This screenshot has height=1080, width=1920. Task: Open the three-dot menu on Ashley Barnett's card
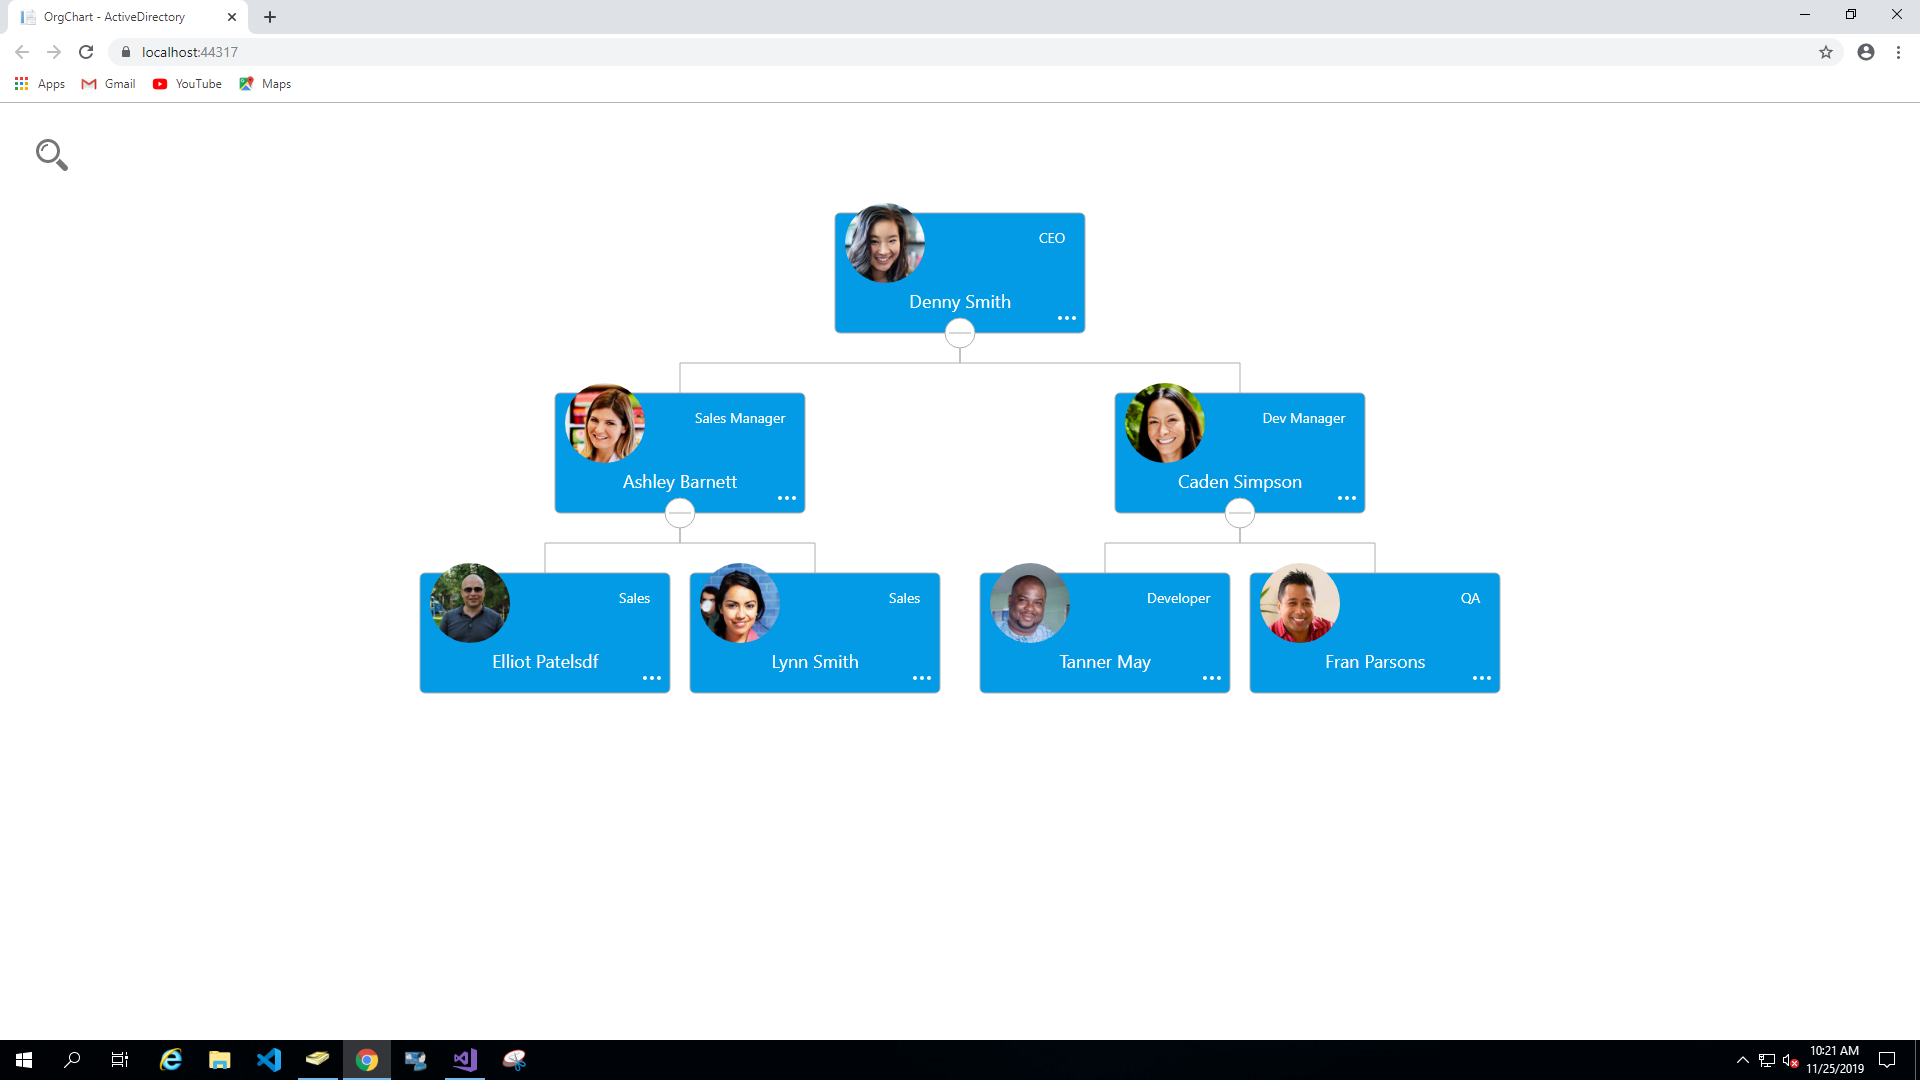click(x=787, y=498)
